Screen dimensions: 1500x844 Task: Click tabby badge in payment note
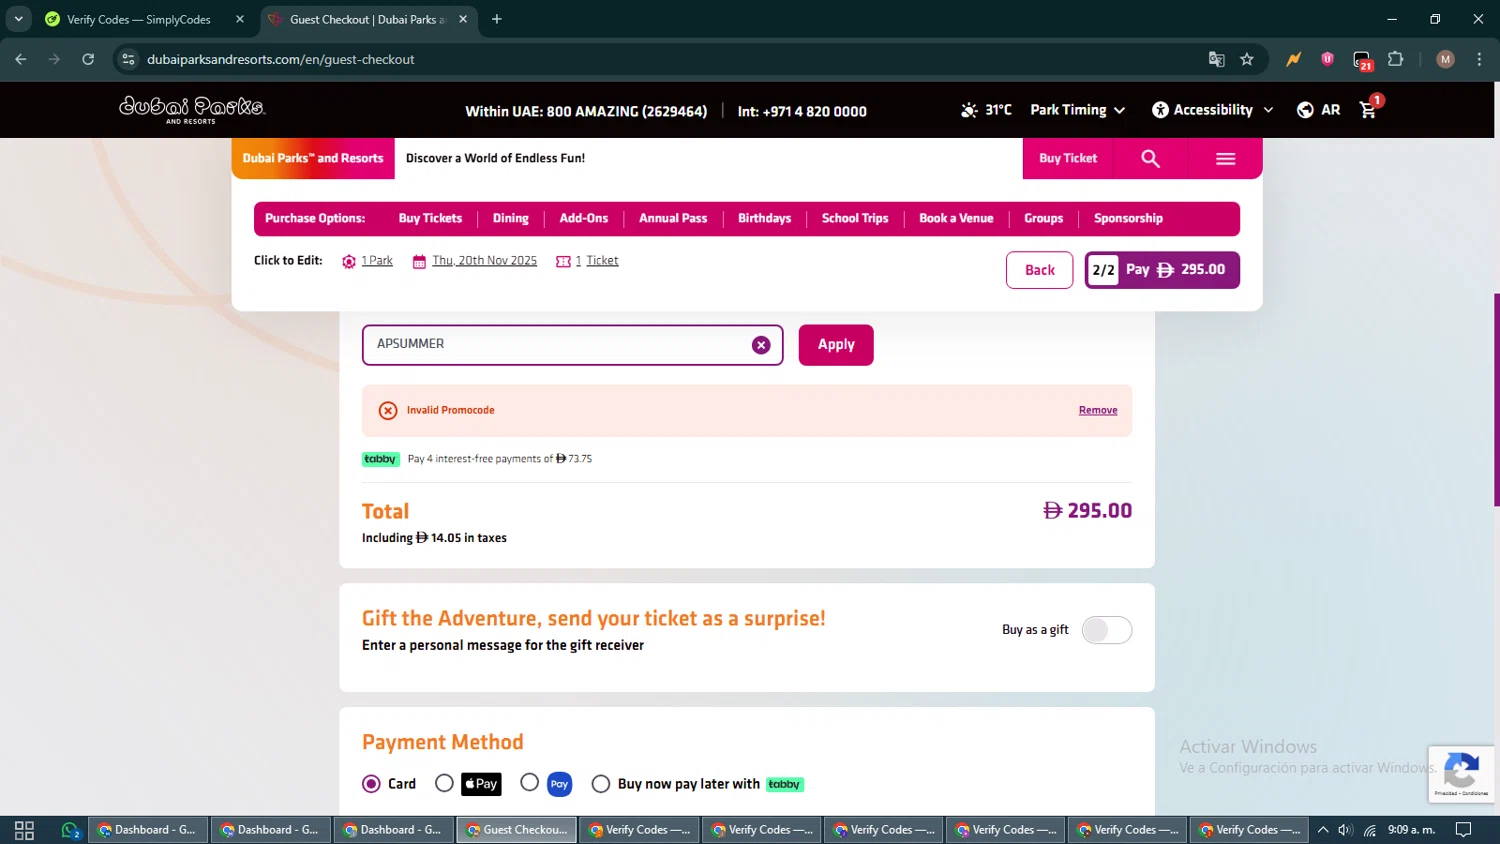(x=380, y=459)
